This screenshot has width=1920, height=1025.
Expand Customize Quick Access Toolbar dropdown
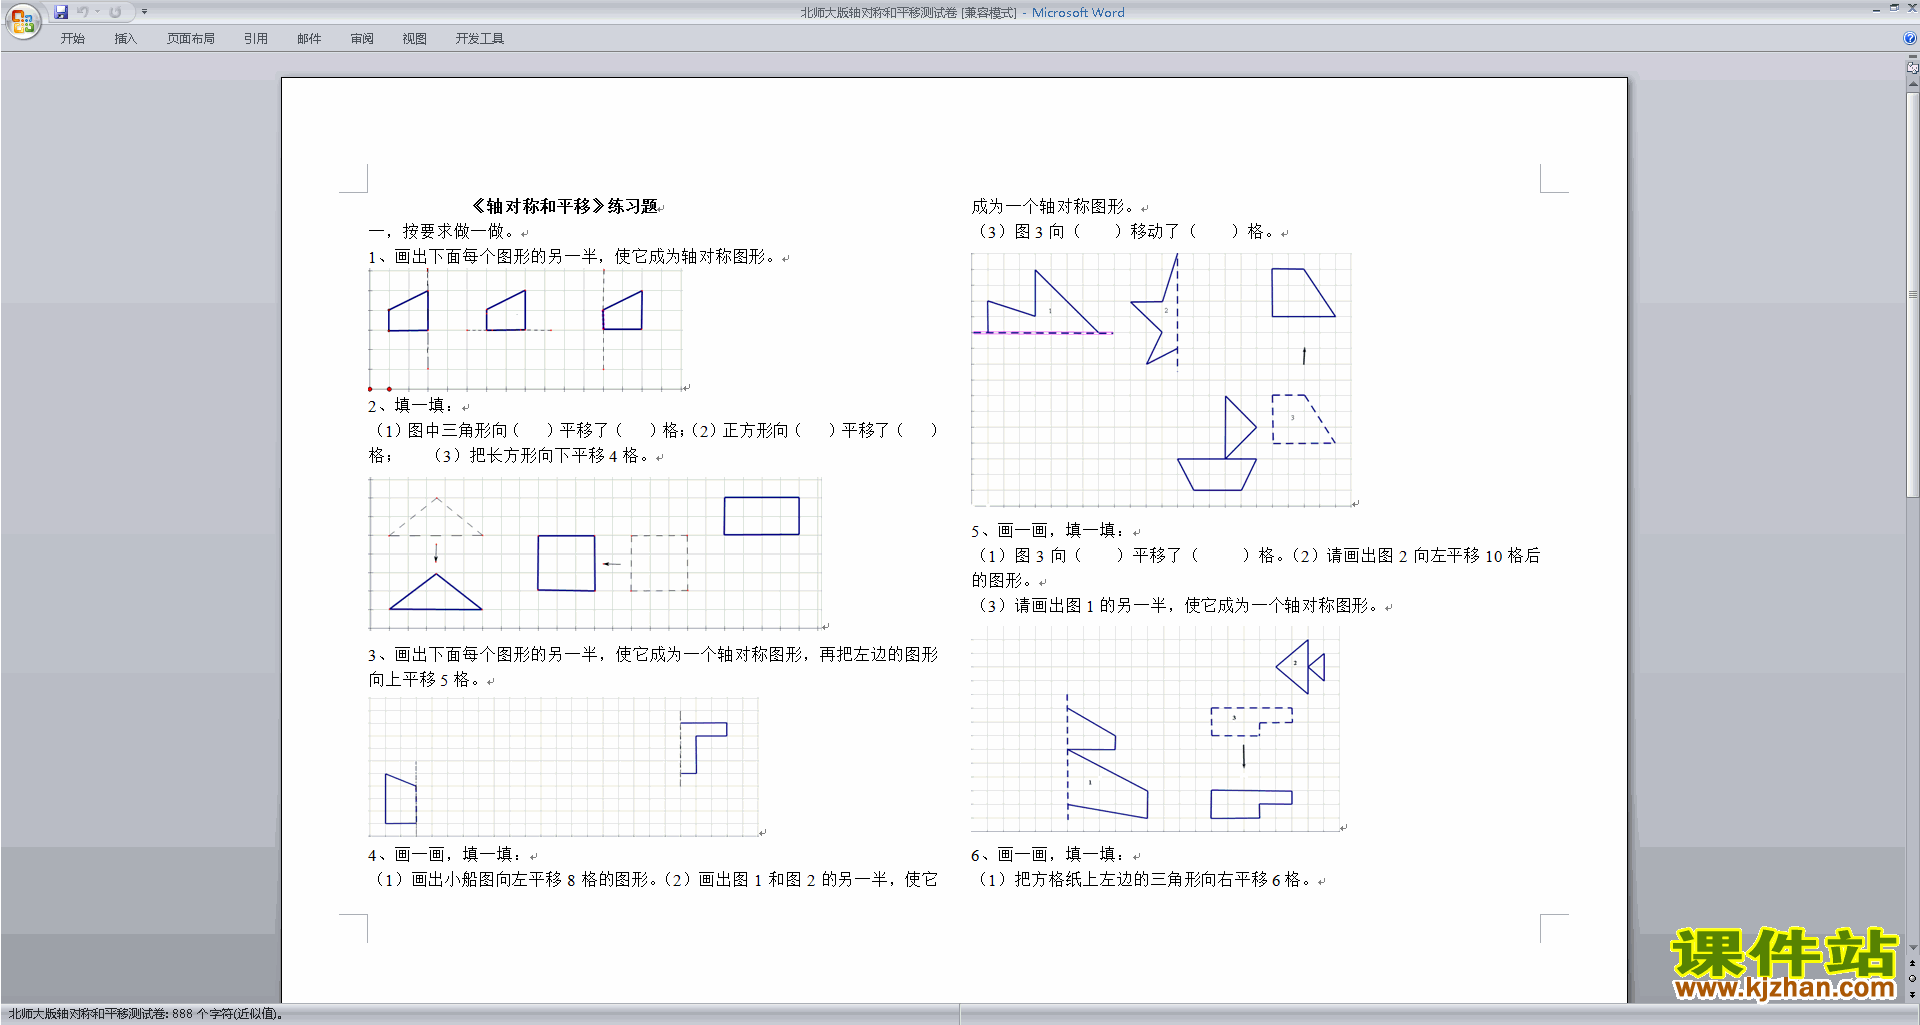click(144, 12)
